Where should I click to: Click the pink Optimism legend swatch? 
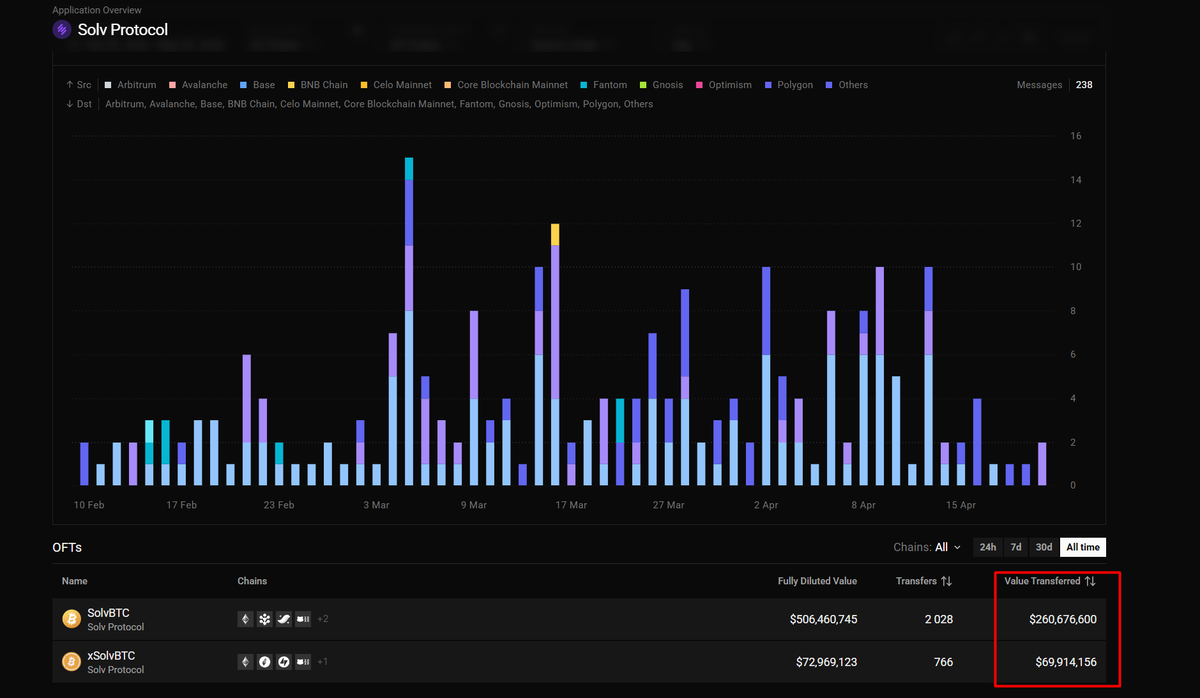(x=699, y=85)
